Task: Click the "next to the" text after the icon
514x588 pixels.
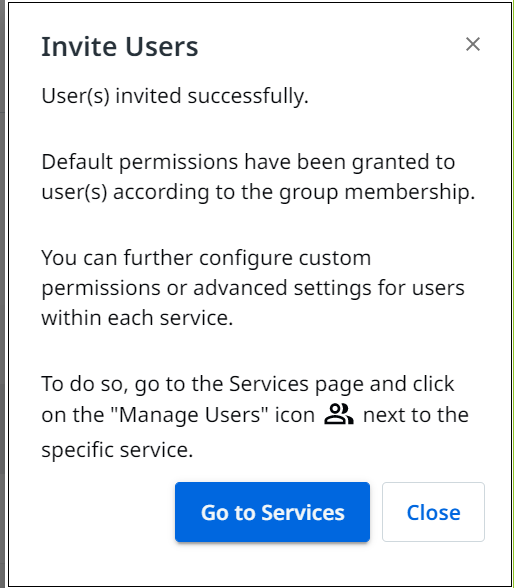Action: pos(416,415)
